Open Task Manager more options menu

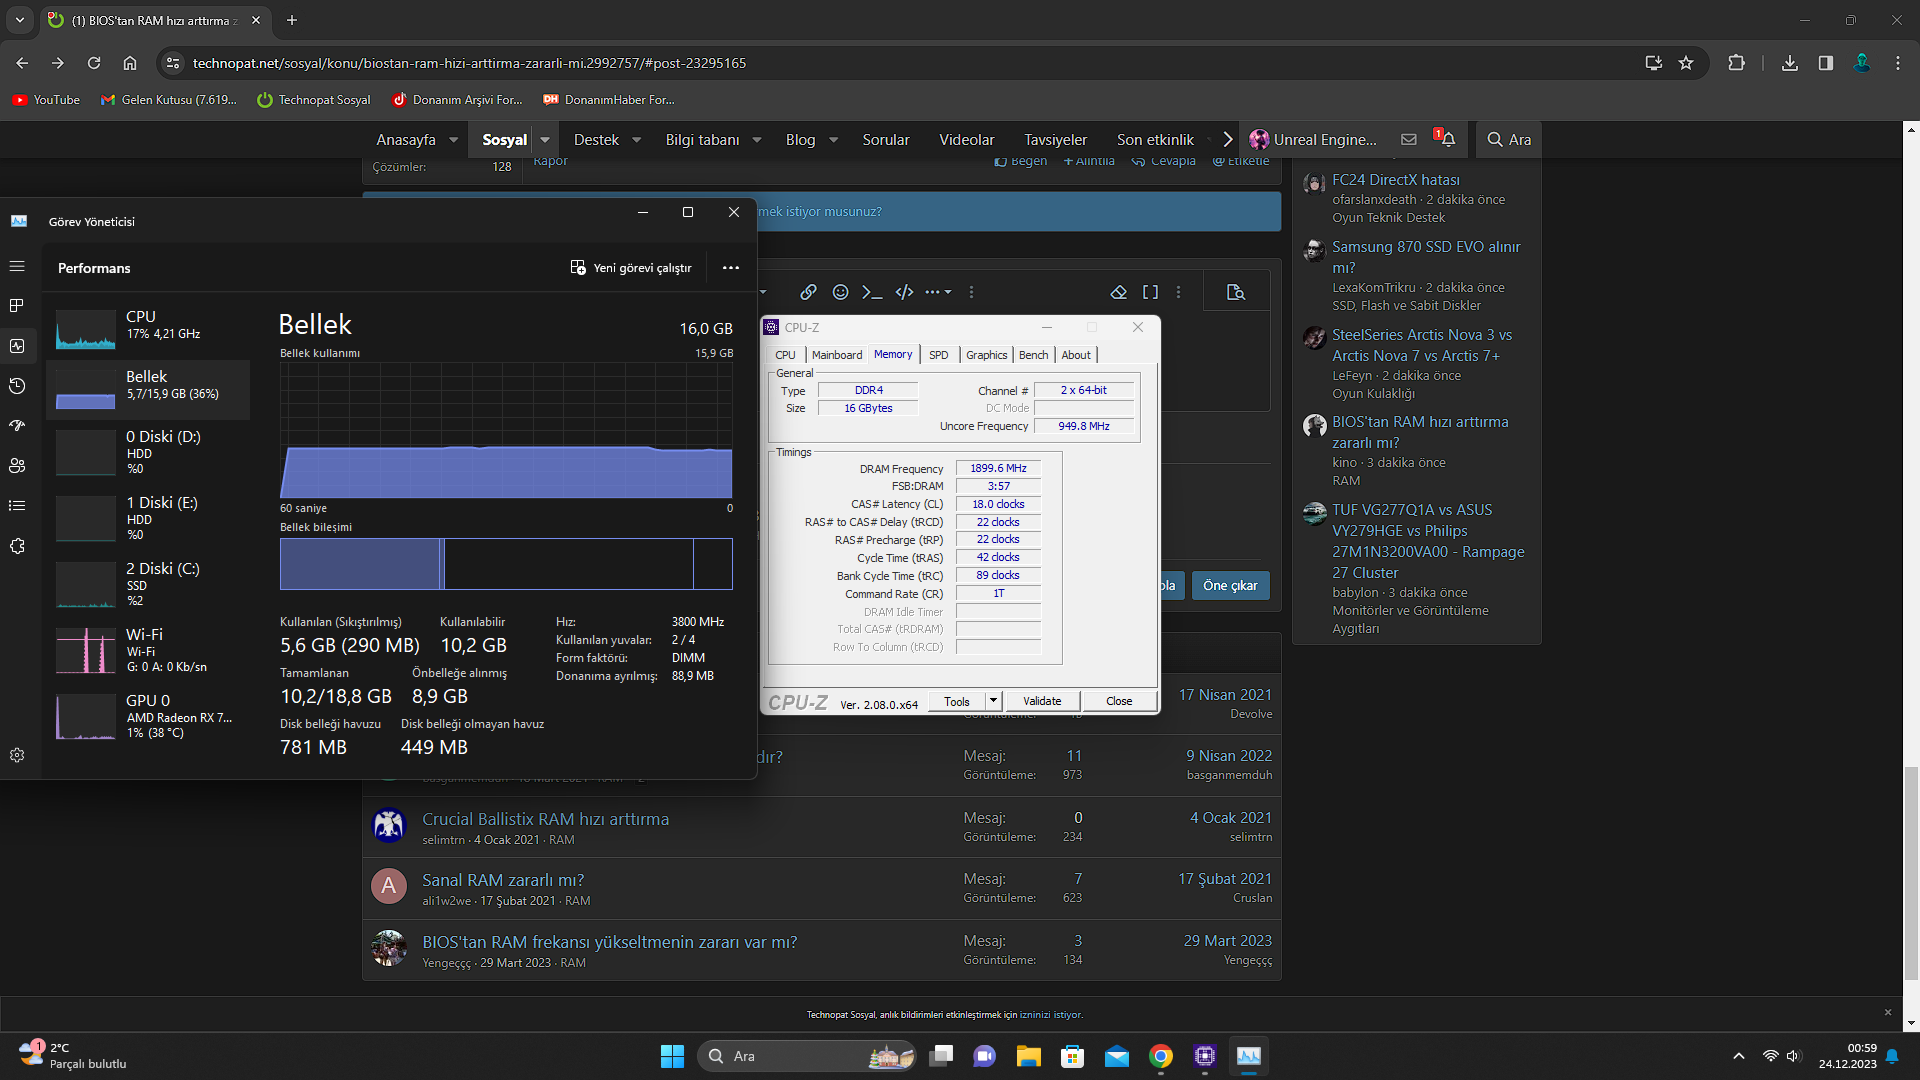tap(731, 268)
